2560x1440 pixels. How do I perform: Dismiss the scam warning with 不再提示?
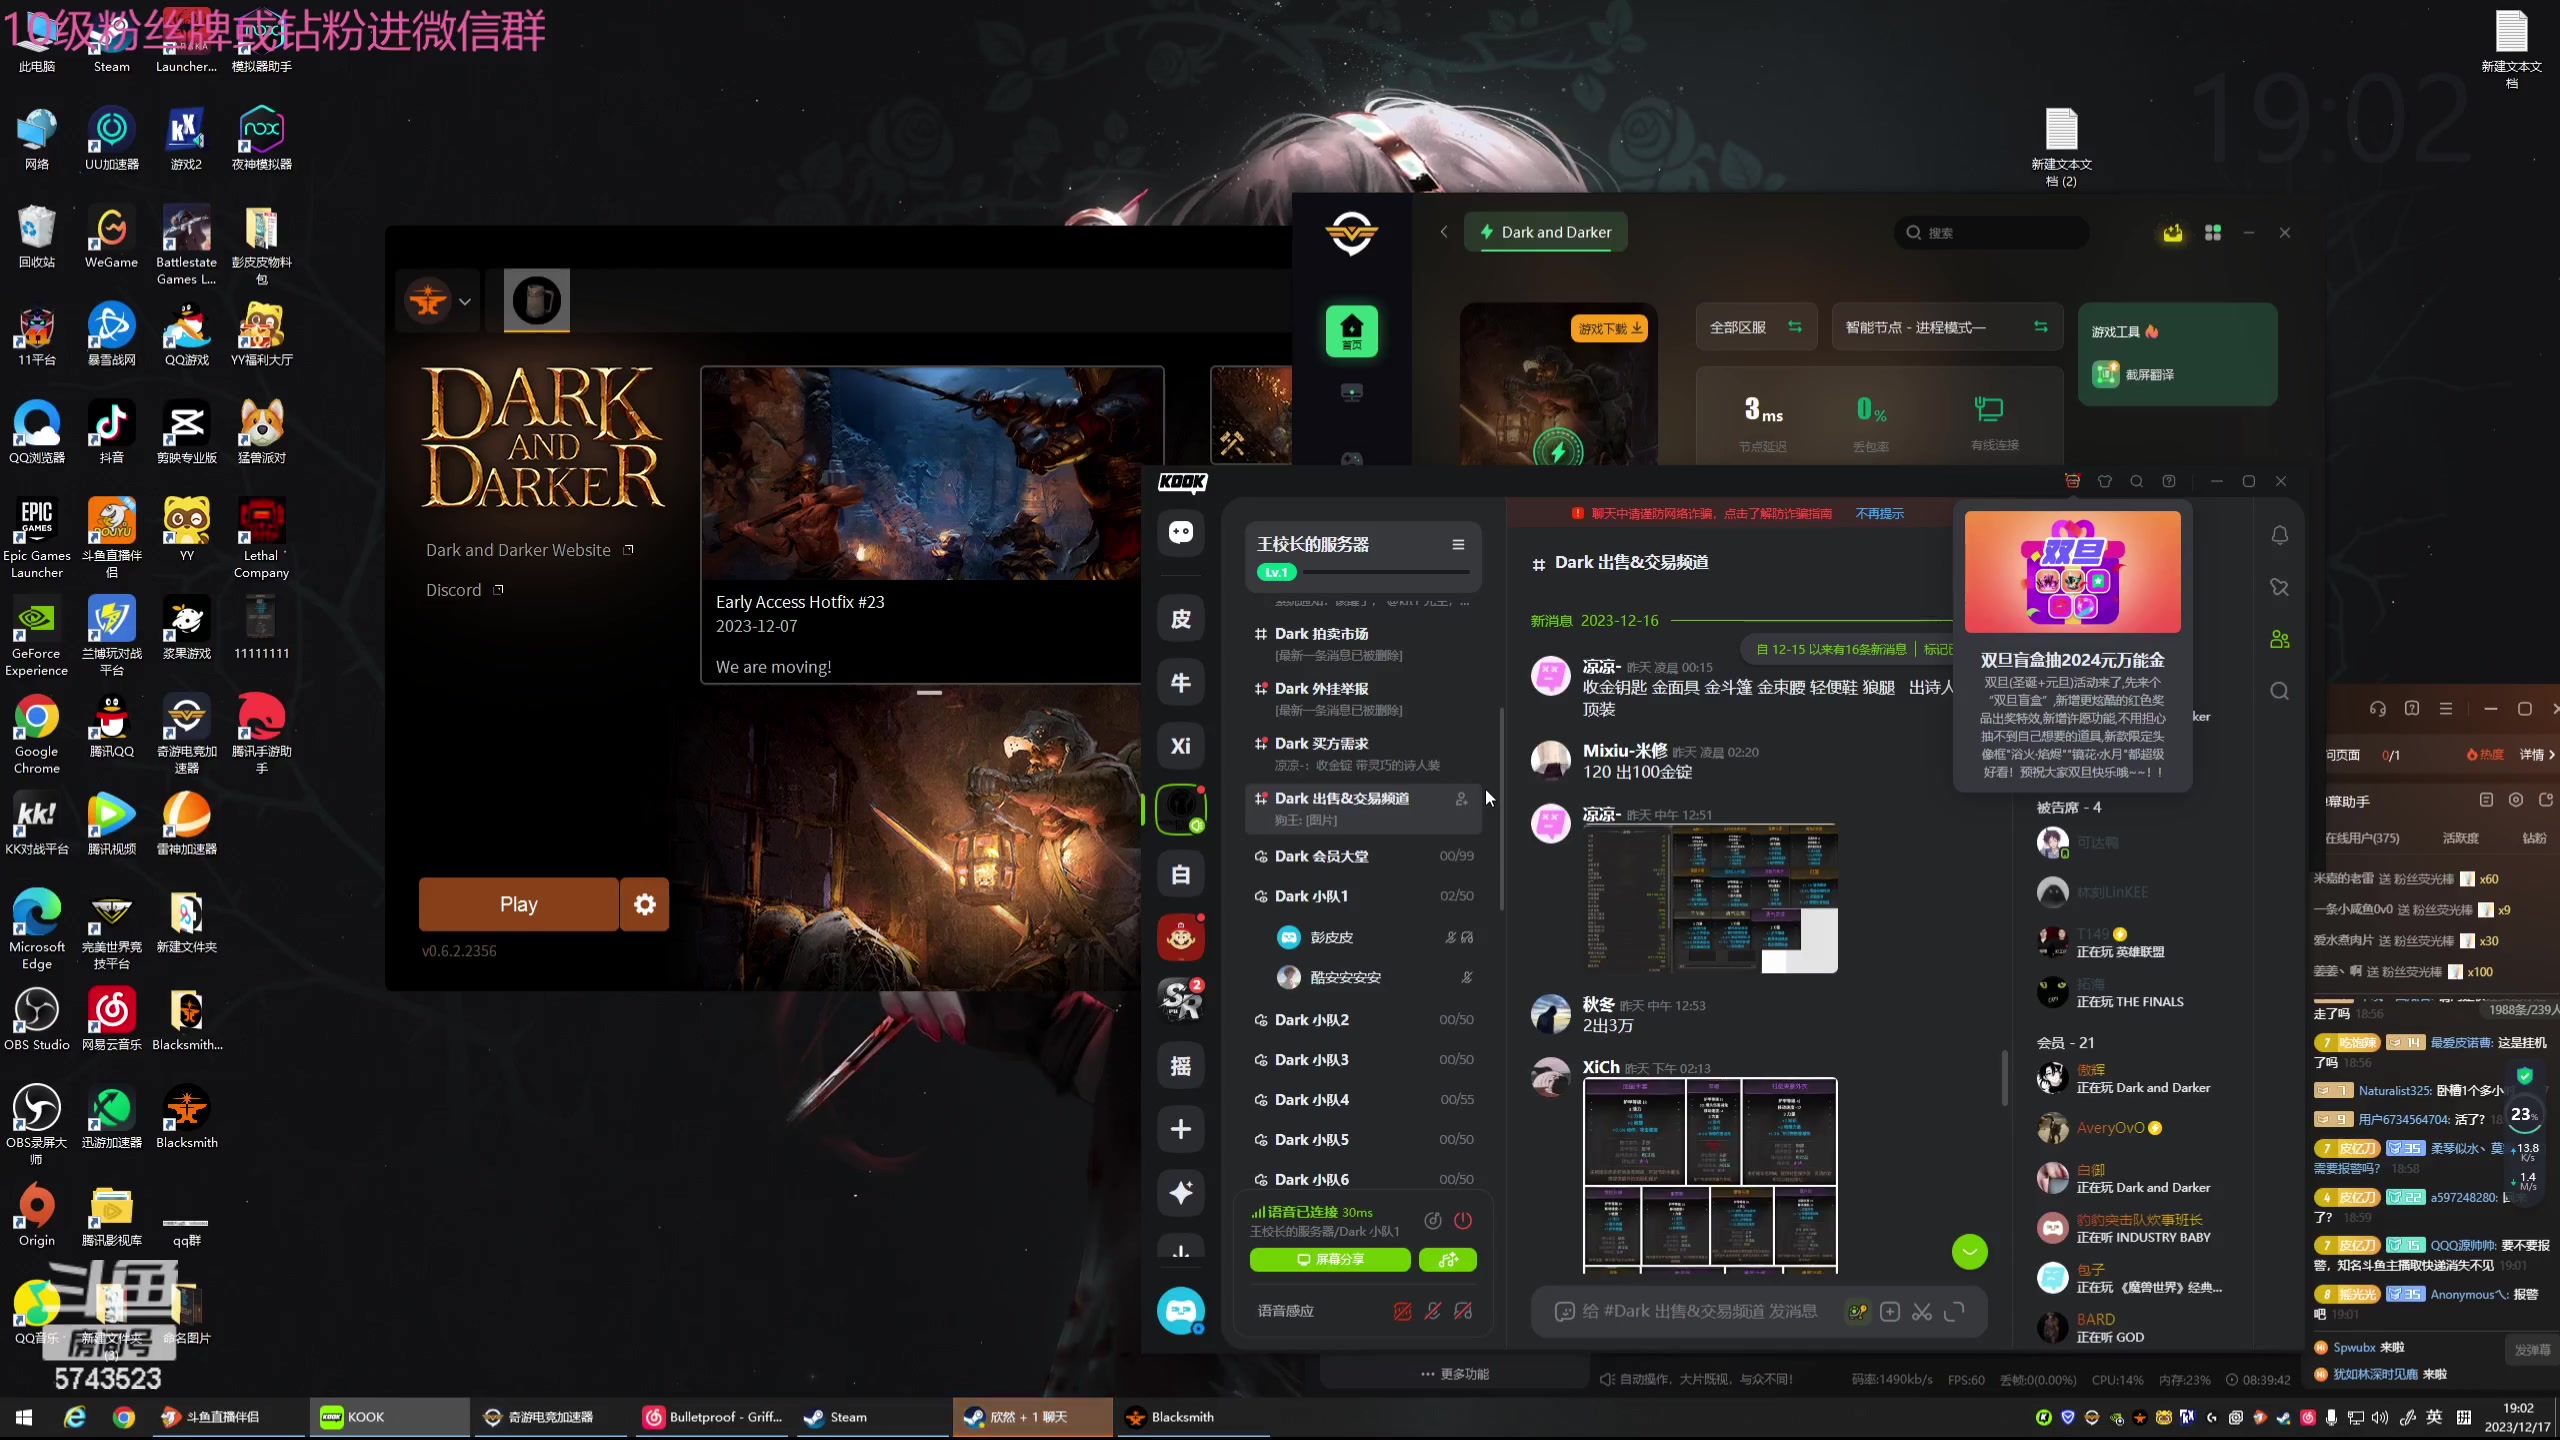(1880, 514)
